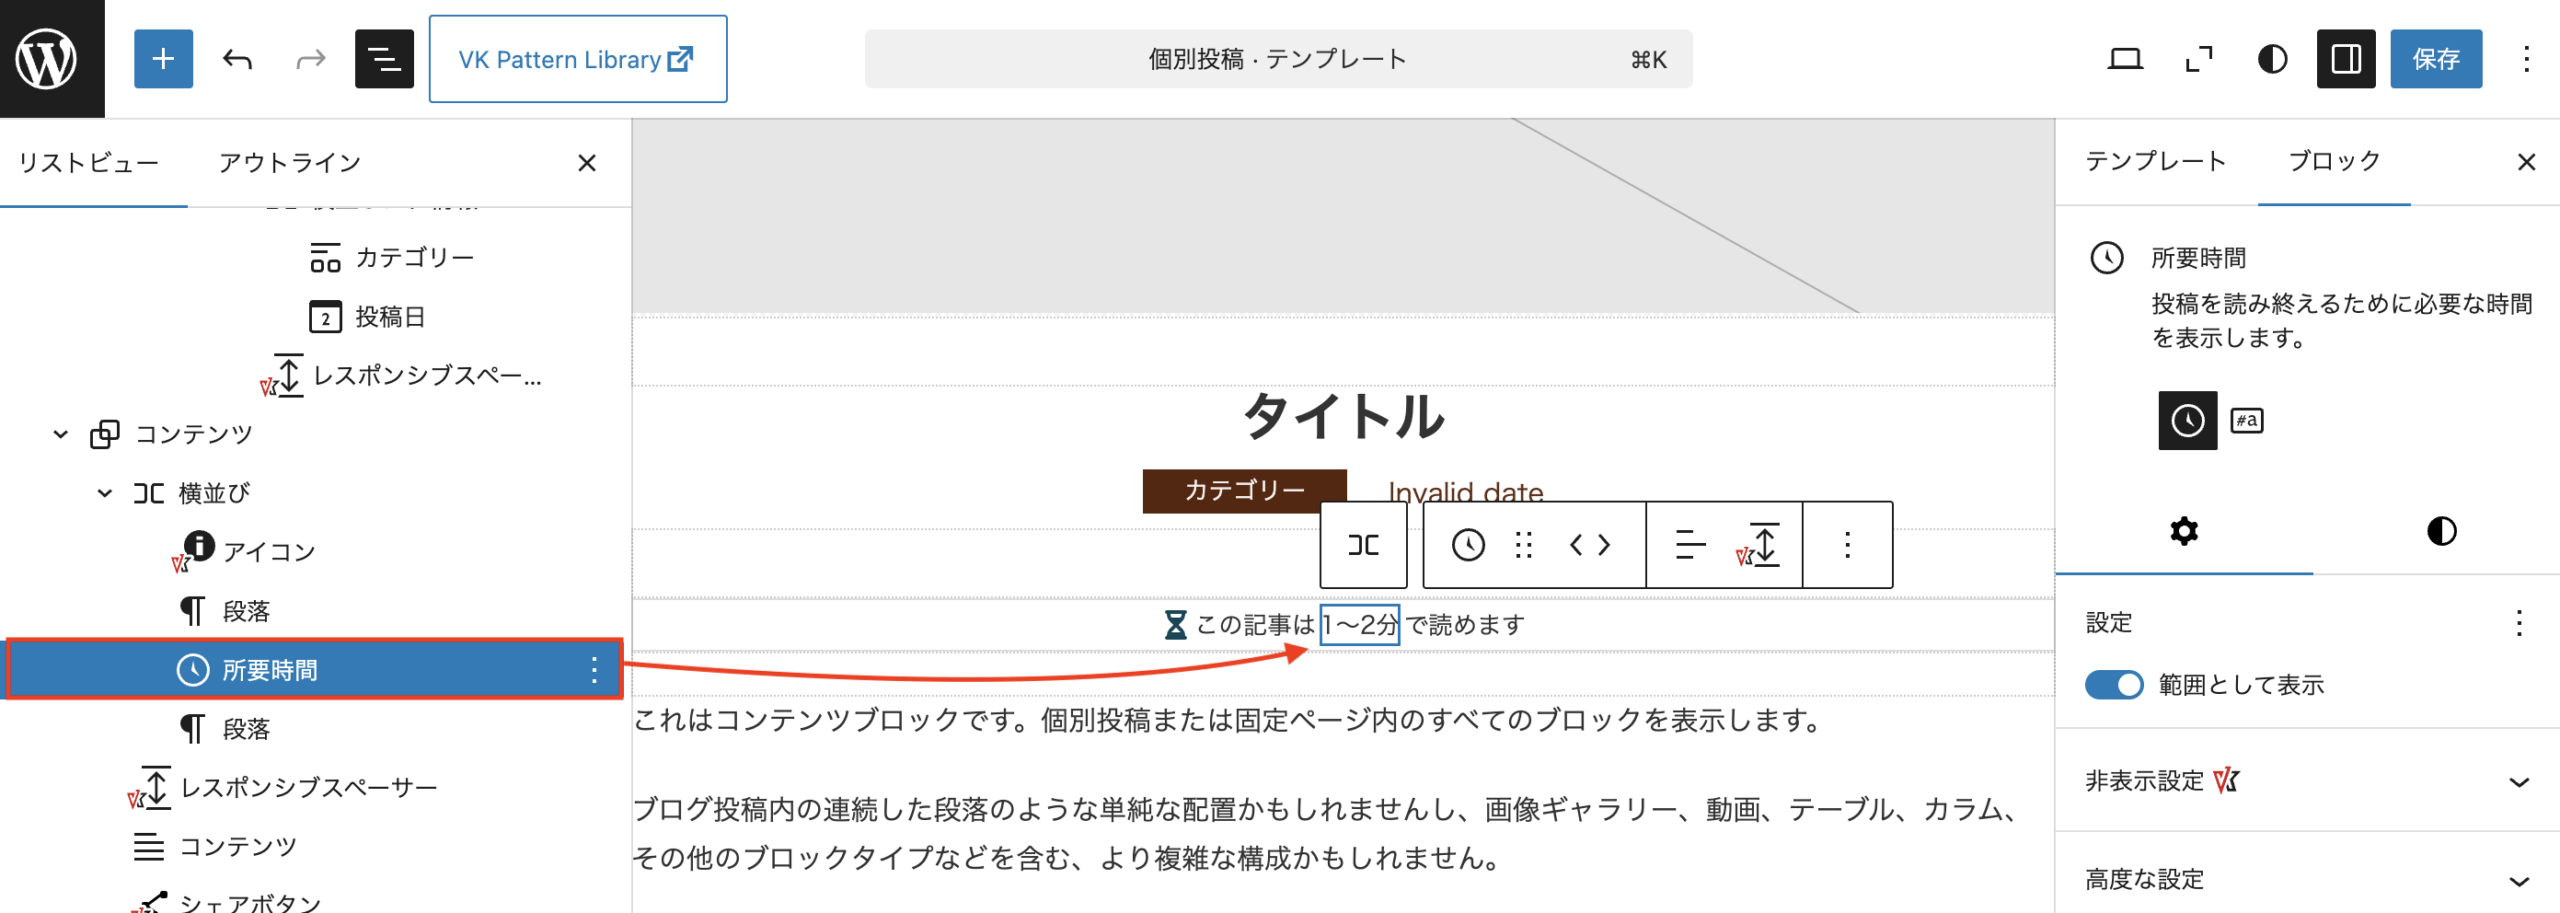Click the drag handle in block toolbar
Image resolution: width=2560 pixels, height=913 pixels.
click(x=1523, y=545)
